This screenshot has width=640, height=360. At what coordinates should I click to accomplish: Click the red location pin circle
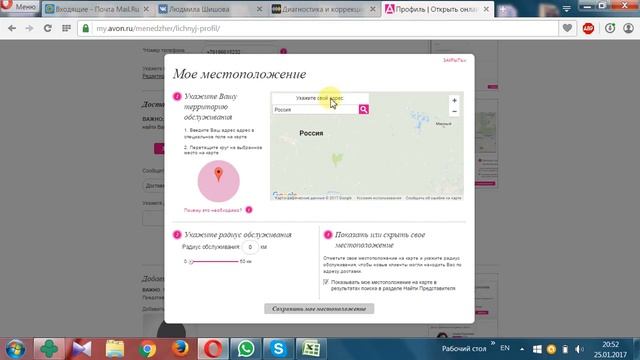tap(219, 181)
